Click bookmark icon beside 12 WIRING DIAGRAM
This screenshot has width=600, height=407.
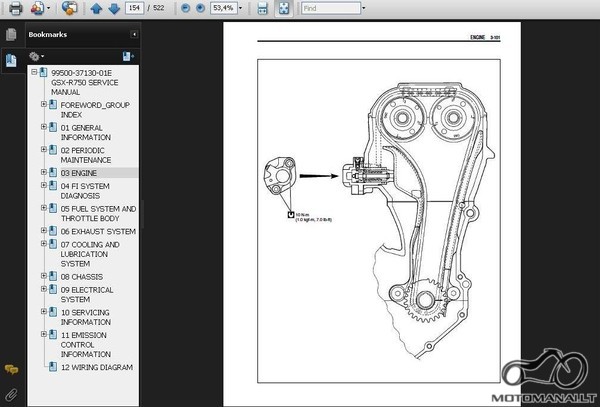point(53,367)
